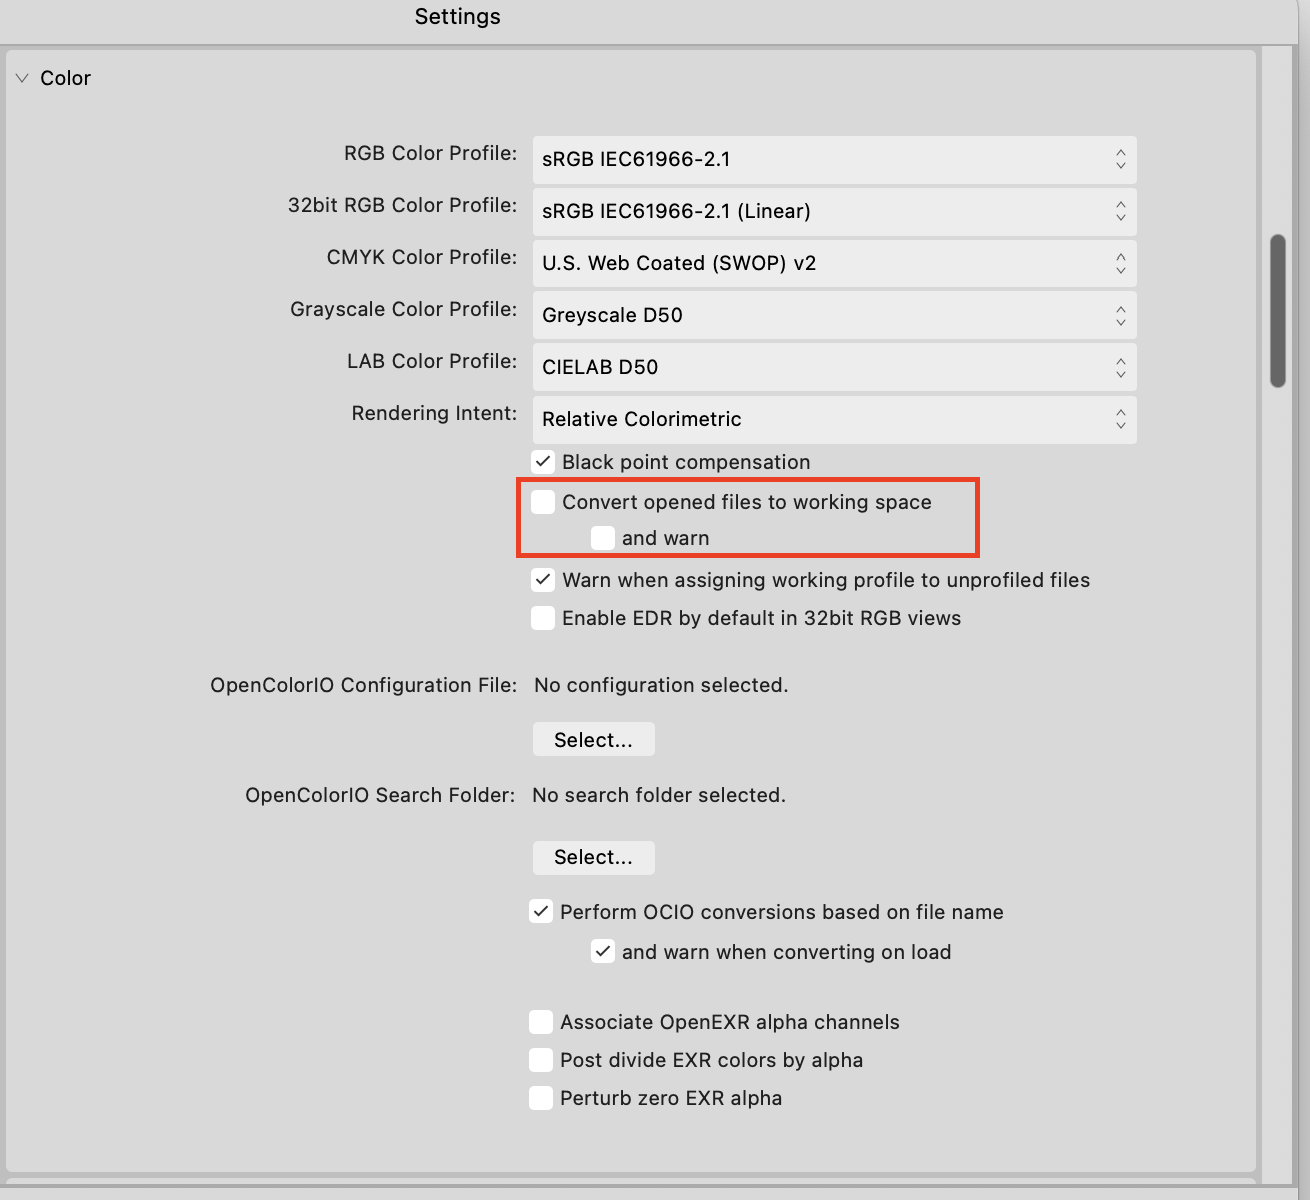Change the CMYK Color Profile selection
Image resolution: width=1310 pixels, height=1200 pixels.
click(x=834, y=263)
